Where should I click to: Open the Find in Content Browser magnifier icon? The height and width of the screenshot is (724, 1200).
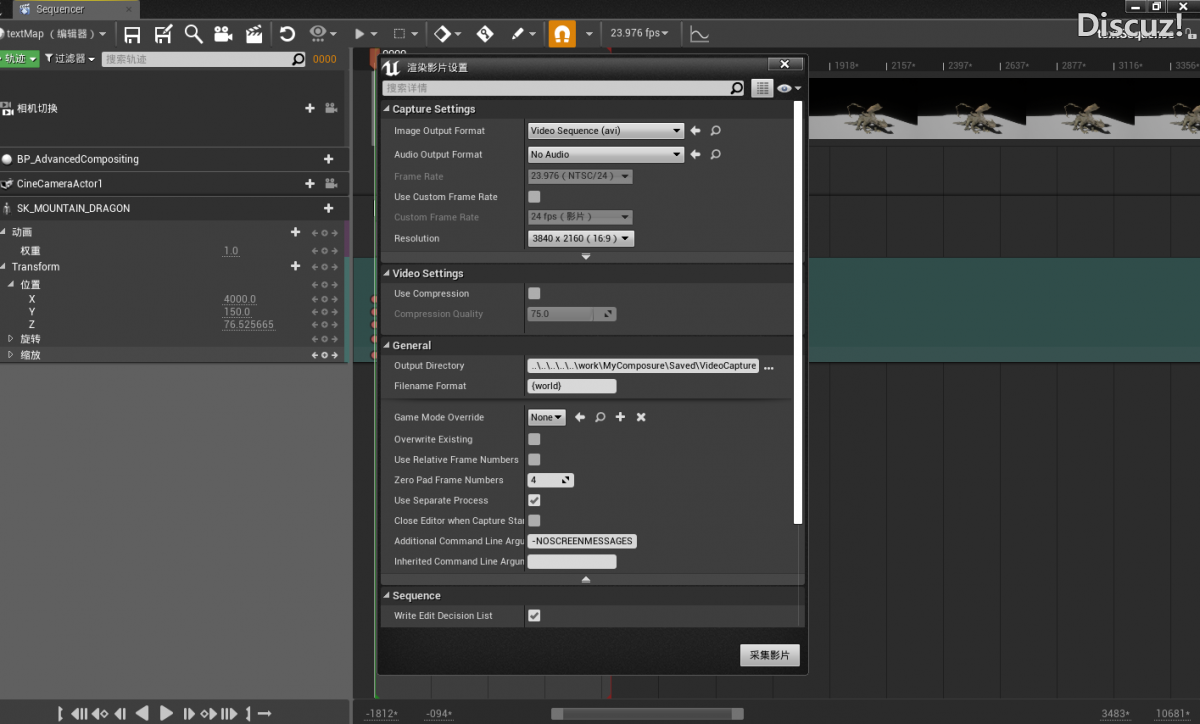pyautogui.click(x=193, y=34)
